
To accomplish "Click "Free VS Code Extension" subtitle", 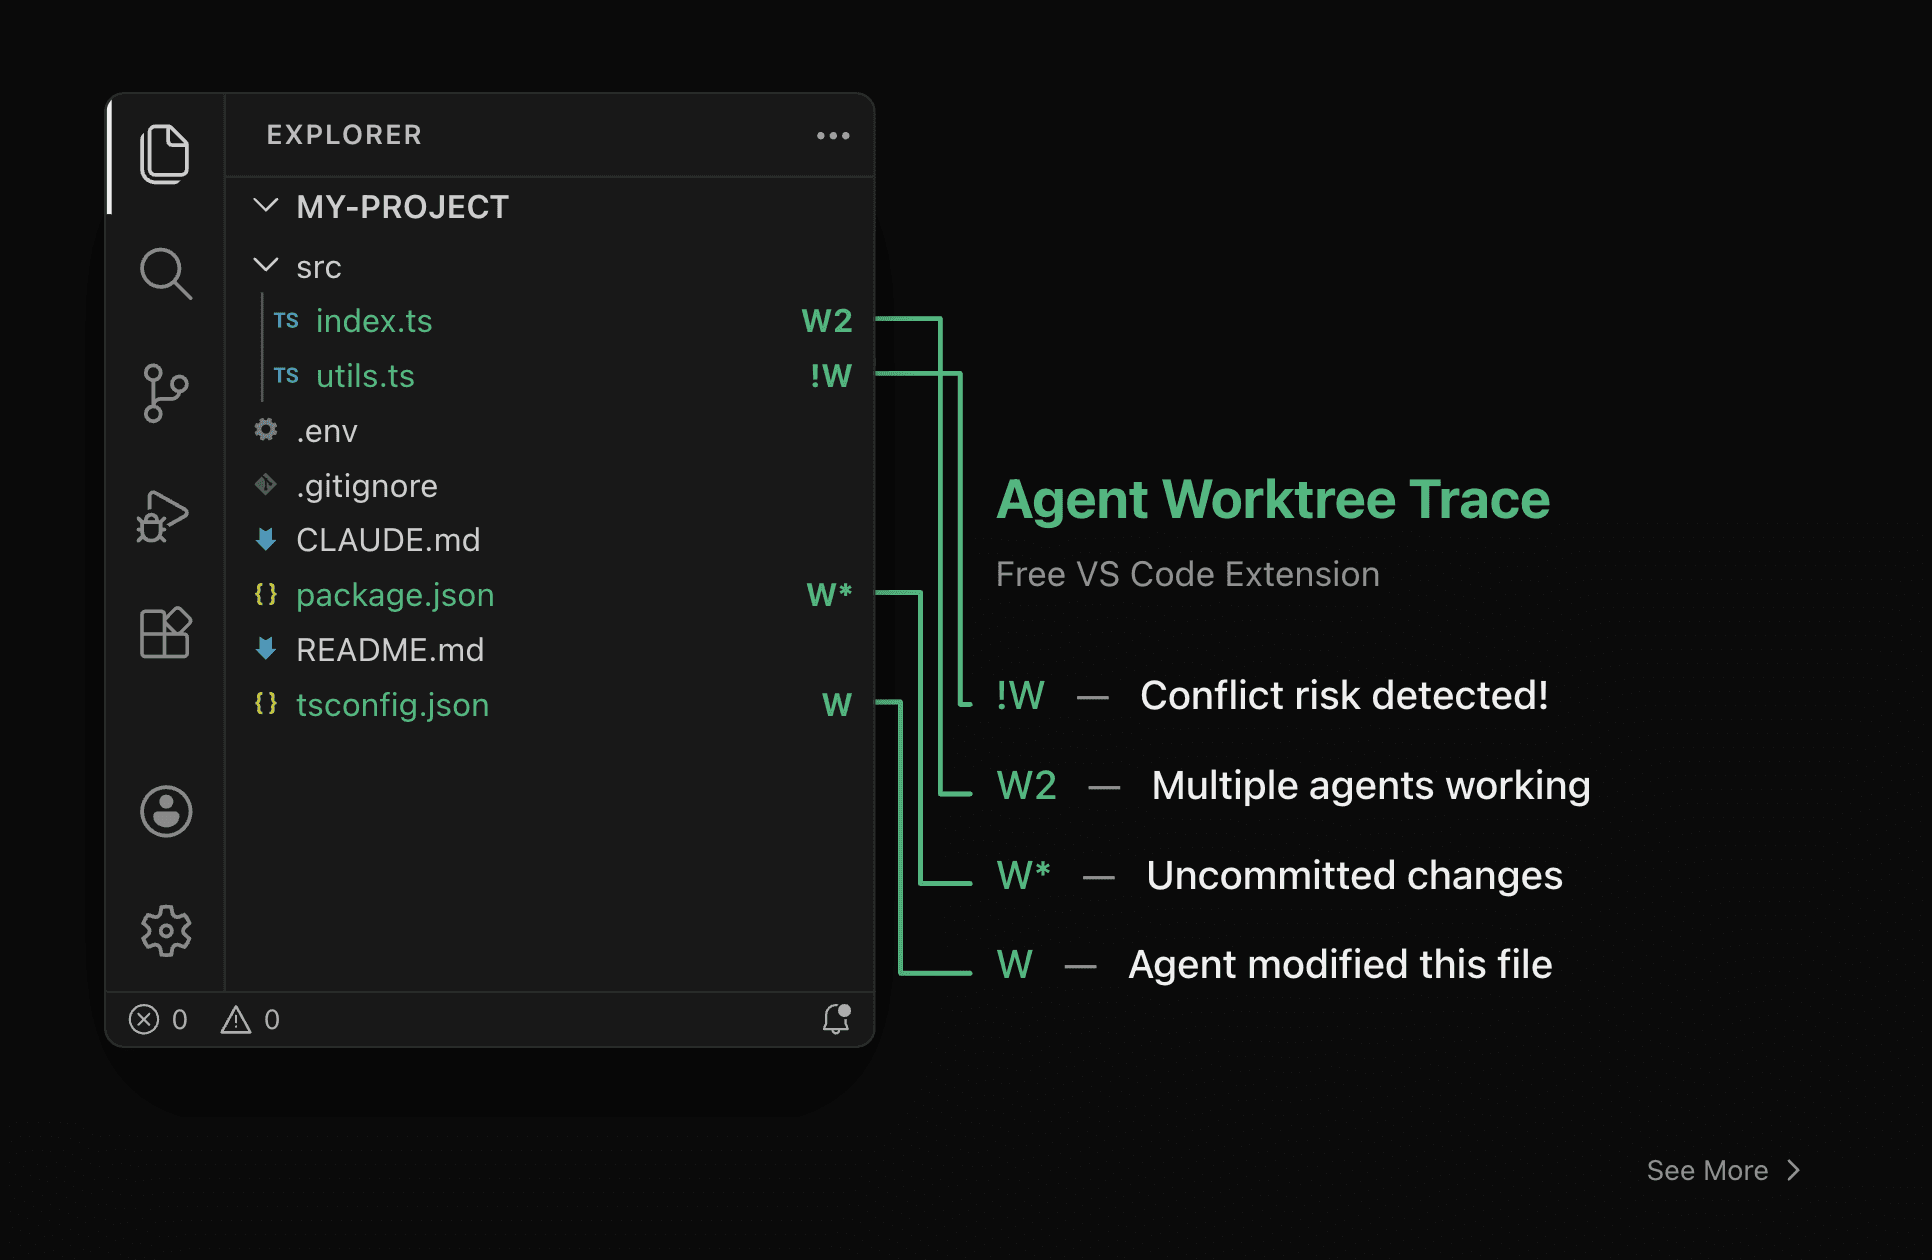I will (x=1188, y=575).
